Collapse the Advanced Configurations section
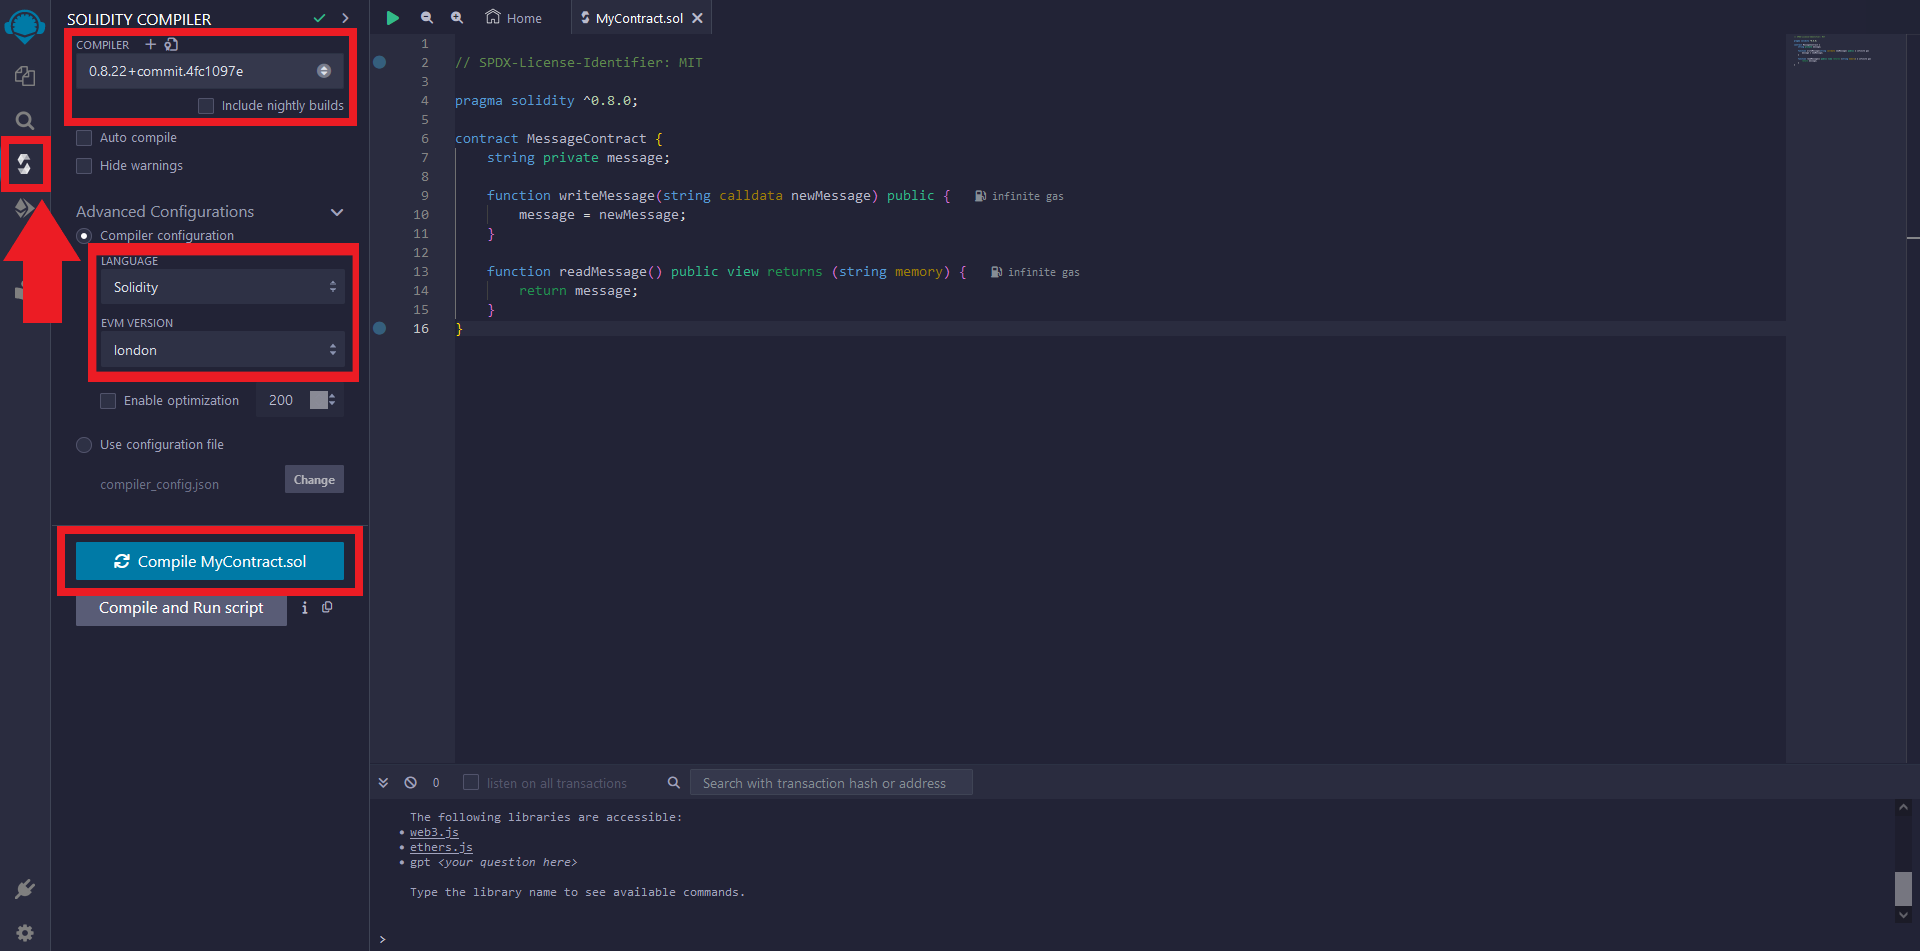1920x951 pixels. 337,212
